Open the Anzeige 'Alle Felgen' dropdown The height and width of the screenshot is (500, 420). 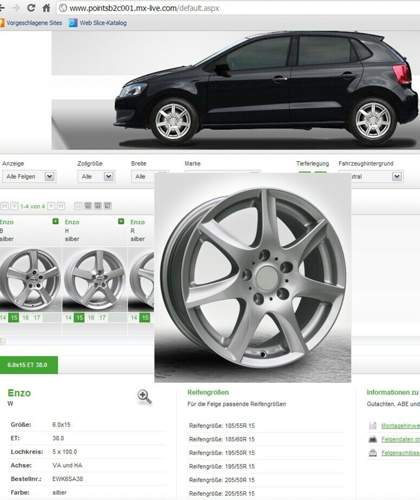pos(29,176)
